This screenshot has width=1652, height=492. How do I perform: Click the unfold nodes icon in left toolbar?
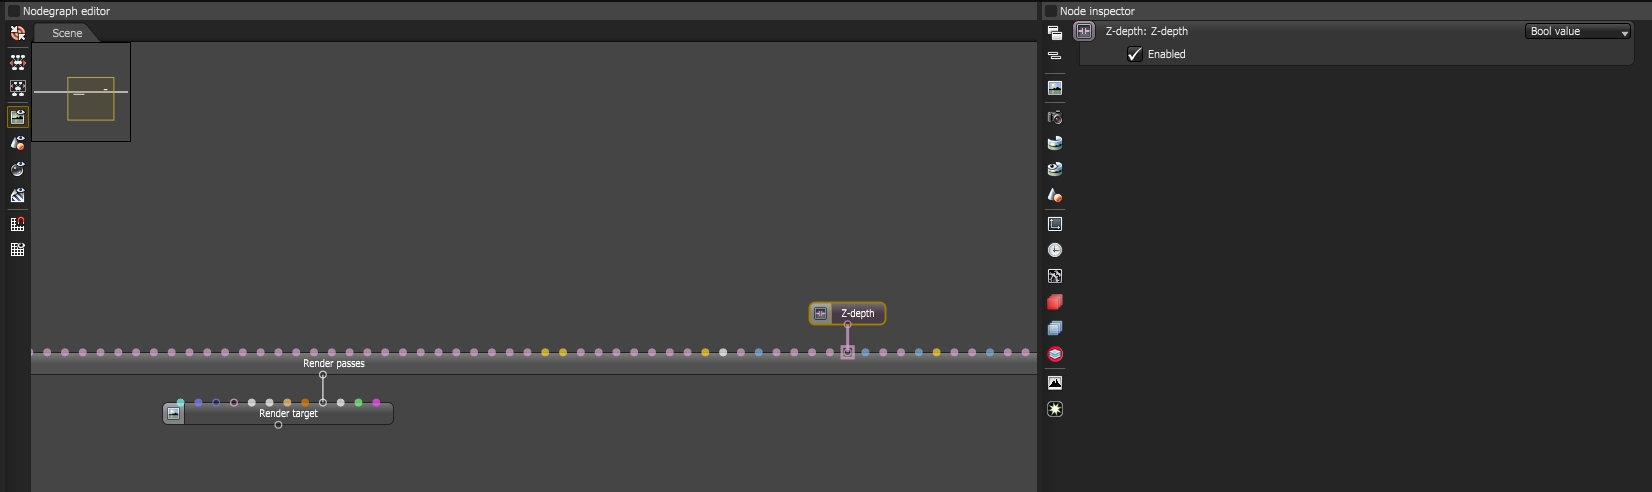[x=17, y=62]
